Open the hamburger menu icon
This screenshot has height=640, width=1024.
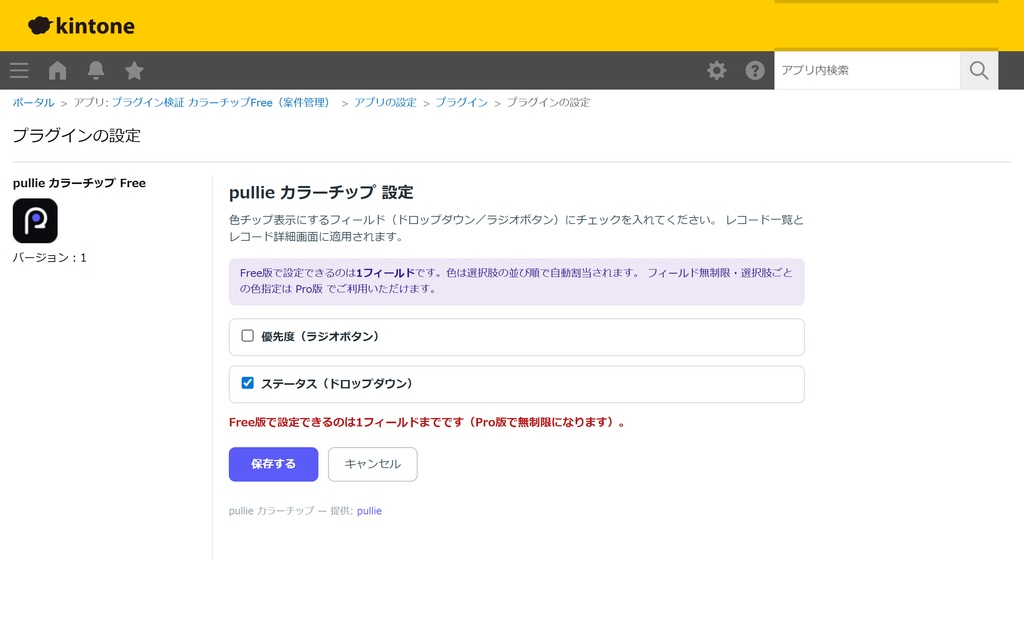(x=19, y=70)
